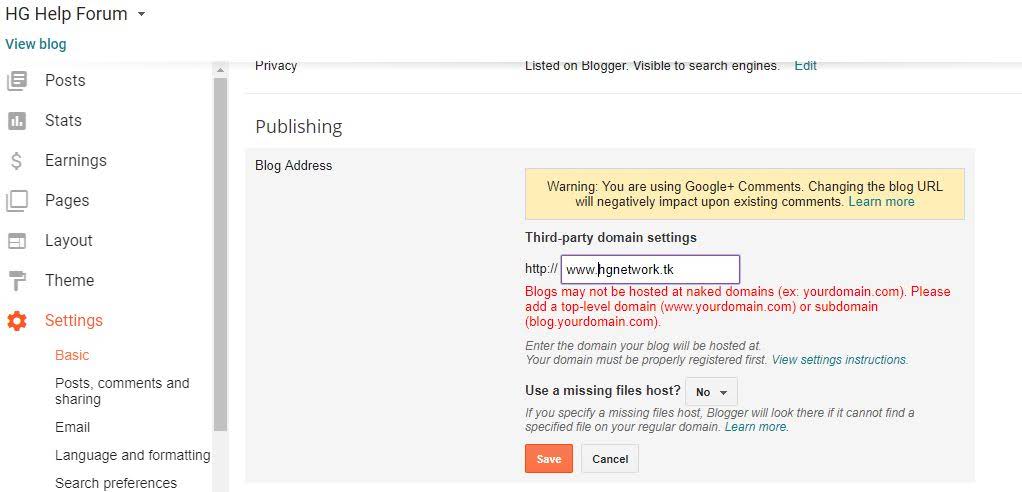Open the Email settings sub-item

[x=72, y=427]
